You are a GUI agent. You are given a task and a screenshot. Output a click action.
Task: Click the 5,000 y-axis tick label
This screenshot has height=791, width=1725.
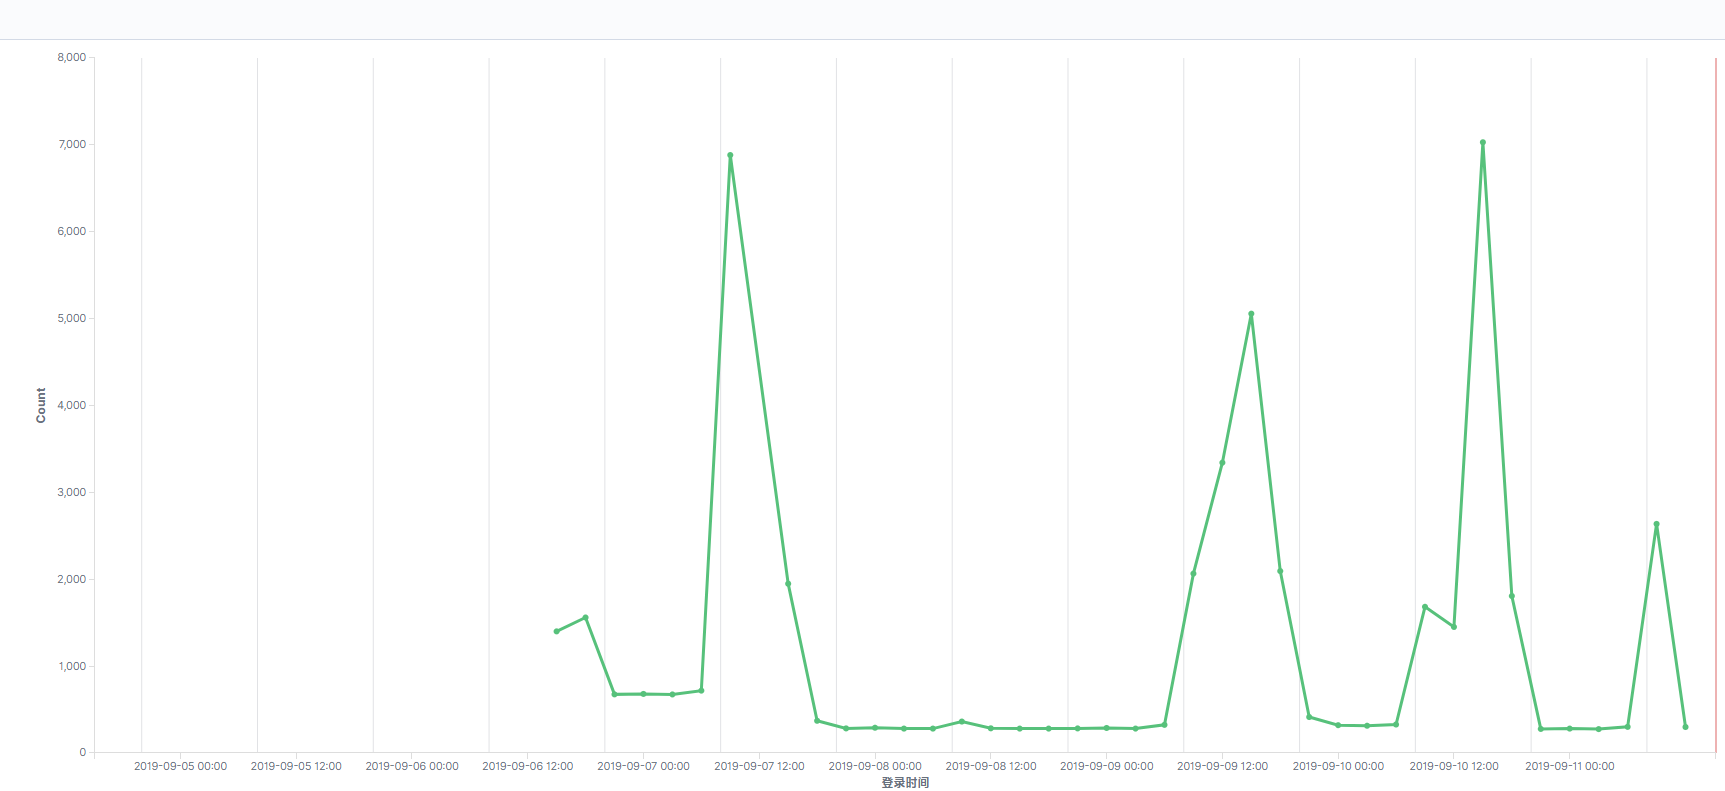pyautogui.click(x=72, y=318)
